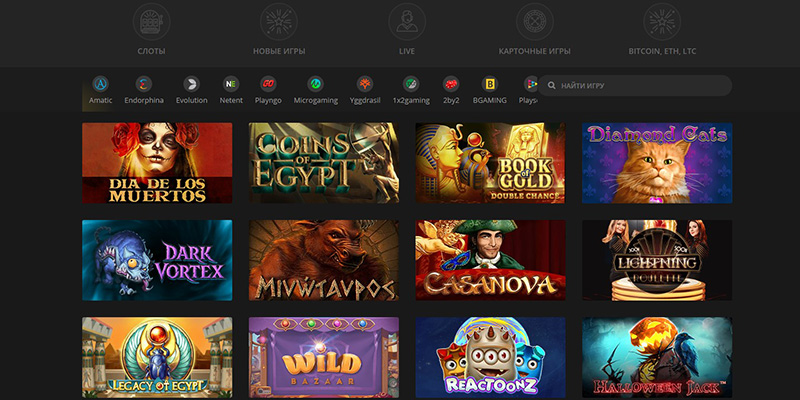Click the Microgaming provider name
The height and width of the screenshot is (400, 800).
tap(315, 101)
